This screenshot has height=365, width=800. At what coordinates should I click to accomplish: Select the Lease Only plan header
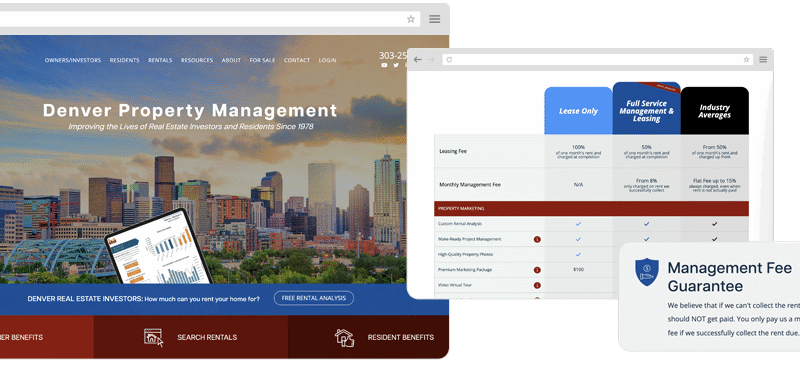point(578,111)
